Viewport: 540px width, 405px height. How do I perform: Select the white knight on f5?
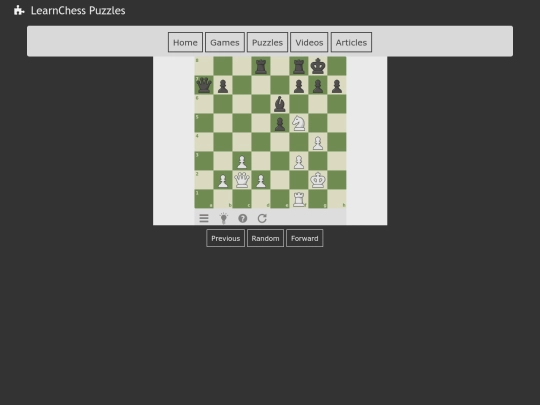click(299, 123)
